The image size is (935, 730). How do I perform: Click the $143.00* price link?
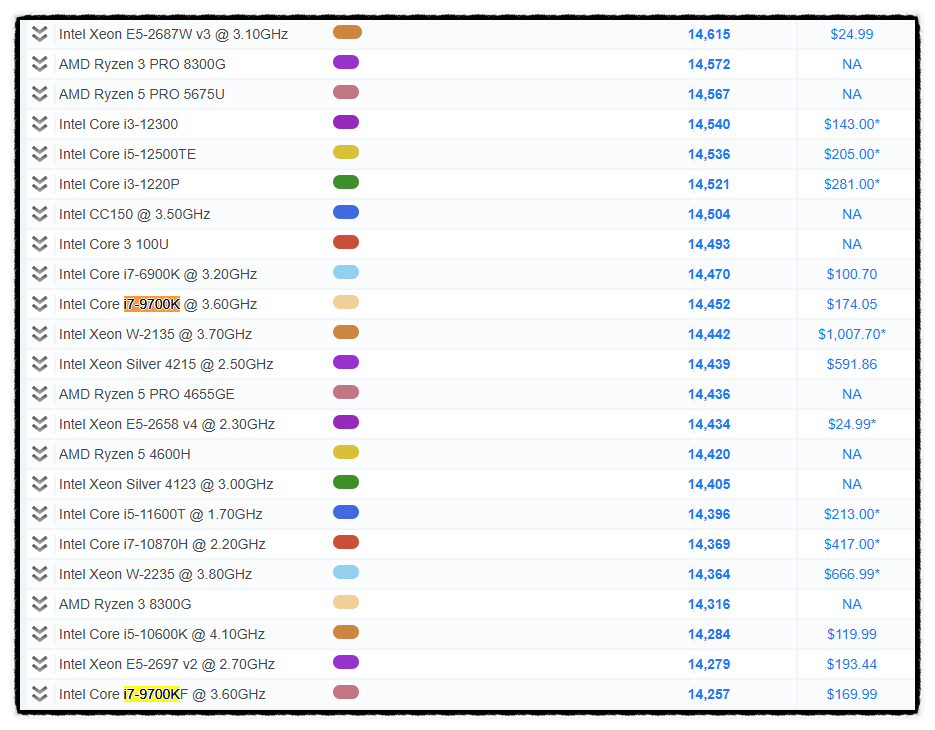pos(852,124)
